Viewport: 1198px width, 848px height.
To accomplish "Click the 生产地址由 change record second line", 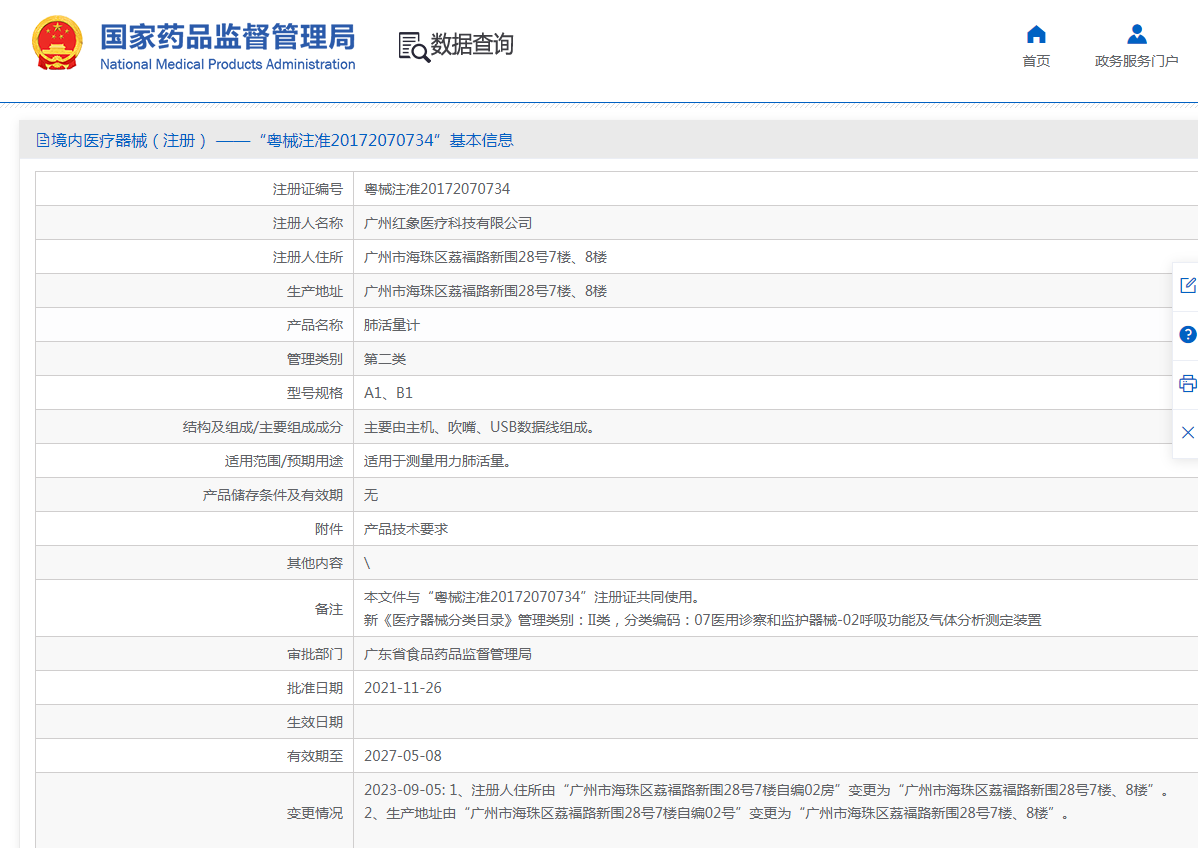I will point(717,813).
